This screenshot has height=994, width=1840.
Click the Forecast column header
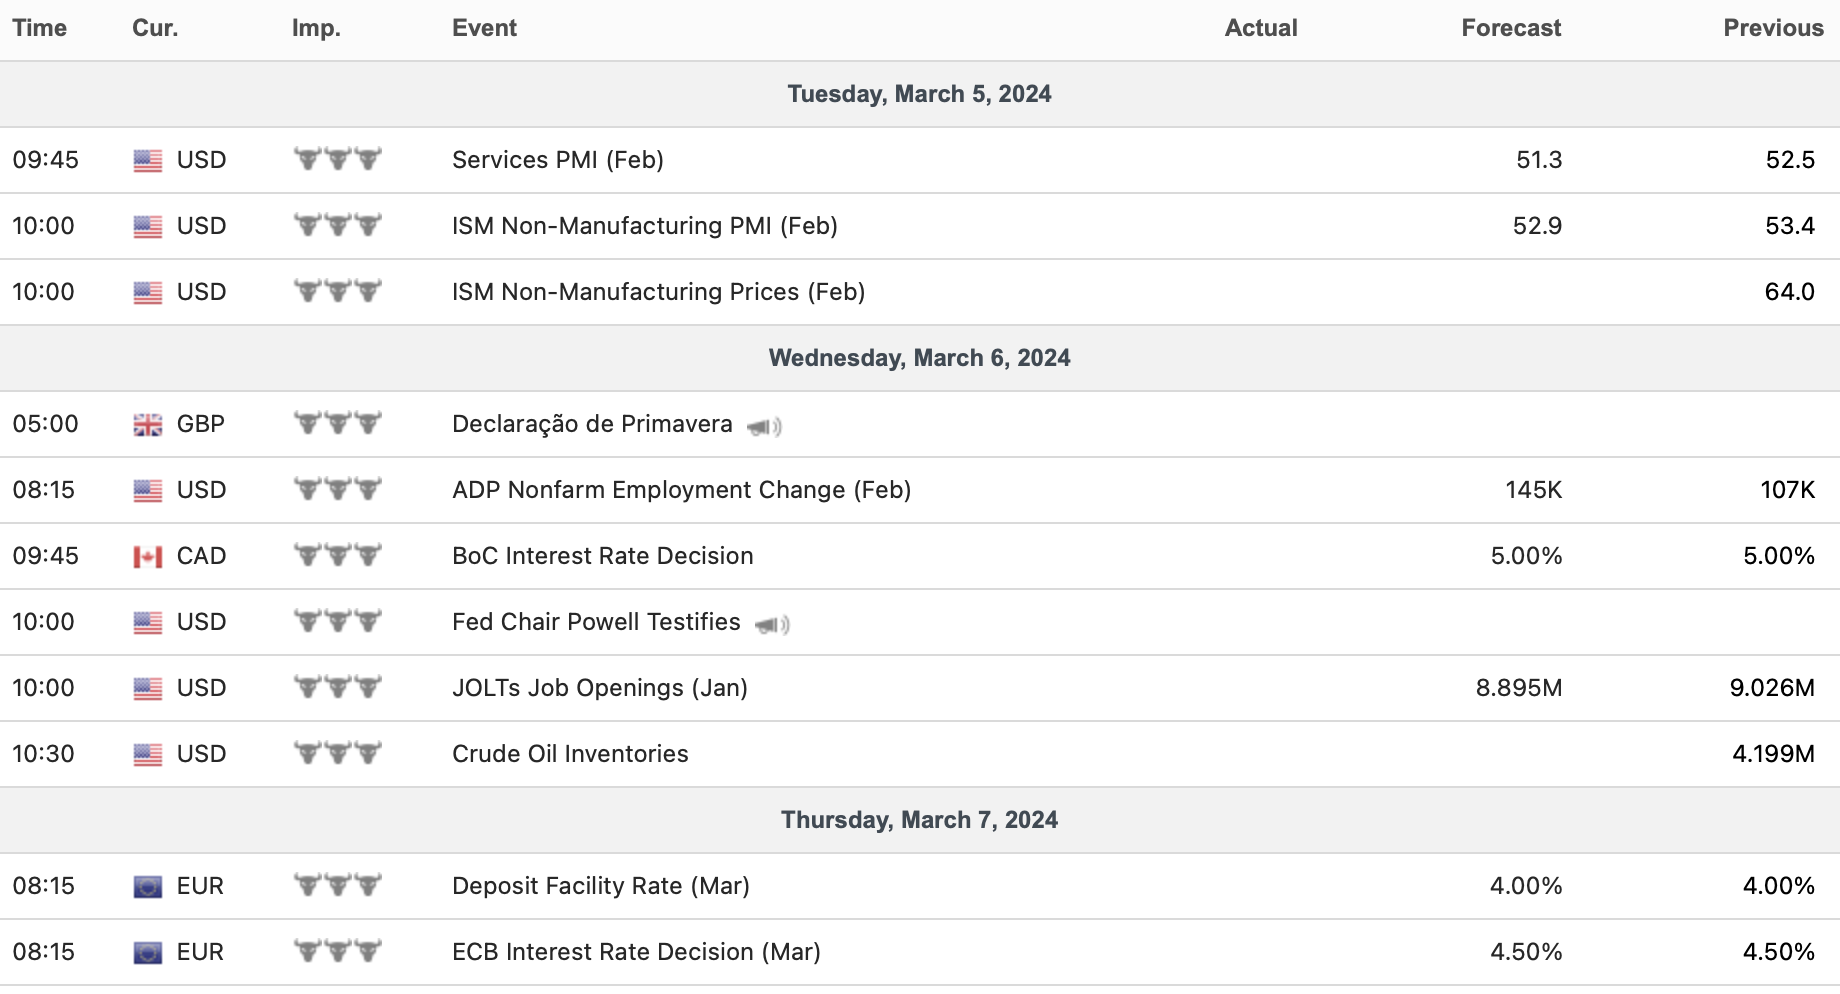1510,28
